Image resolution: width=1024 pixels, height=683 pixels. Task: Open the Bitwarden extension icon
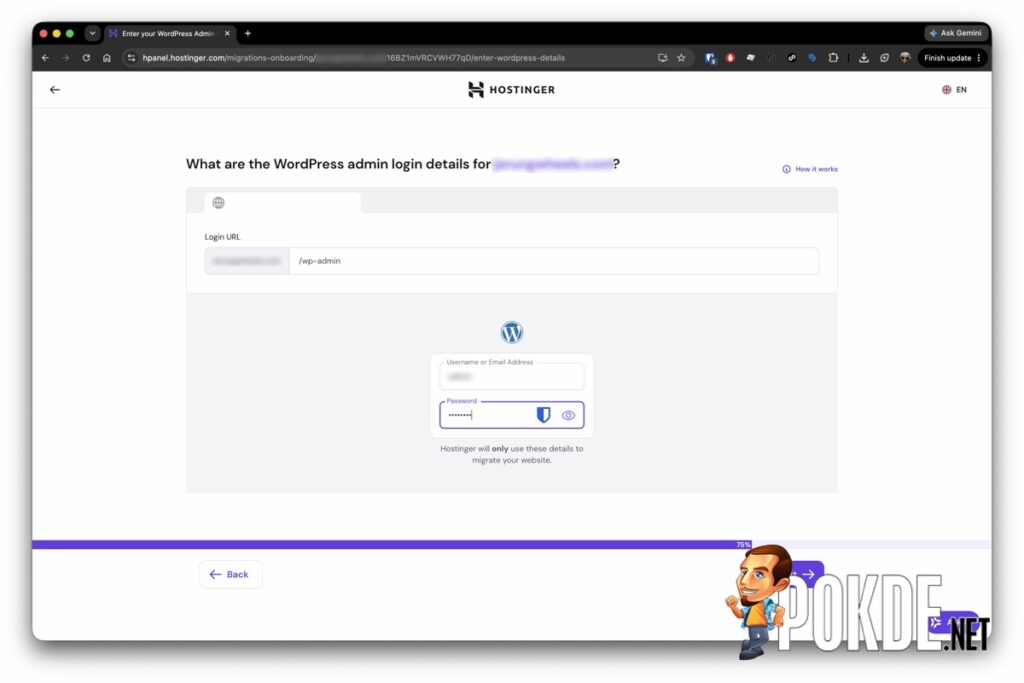710,57
